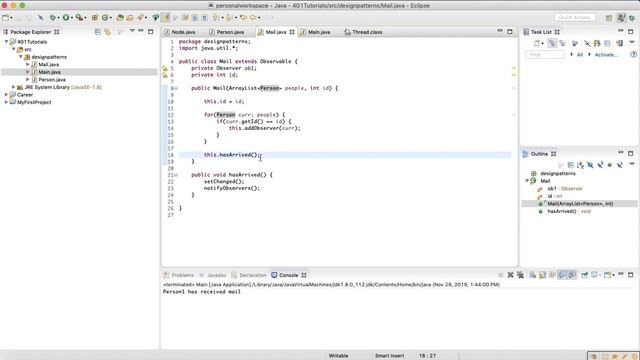Screen dimensions: 640x360
Task: Toggle Focus on Workweek in Task List
Action: tap(576, 43)
